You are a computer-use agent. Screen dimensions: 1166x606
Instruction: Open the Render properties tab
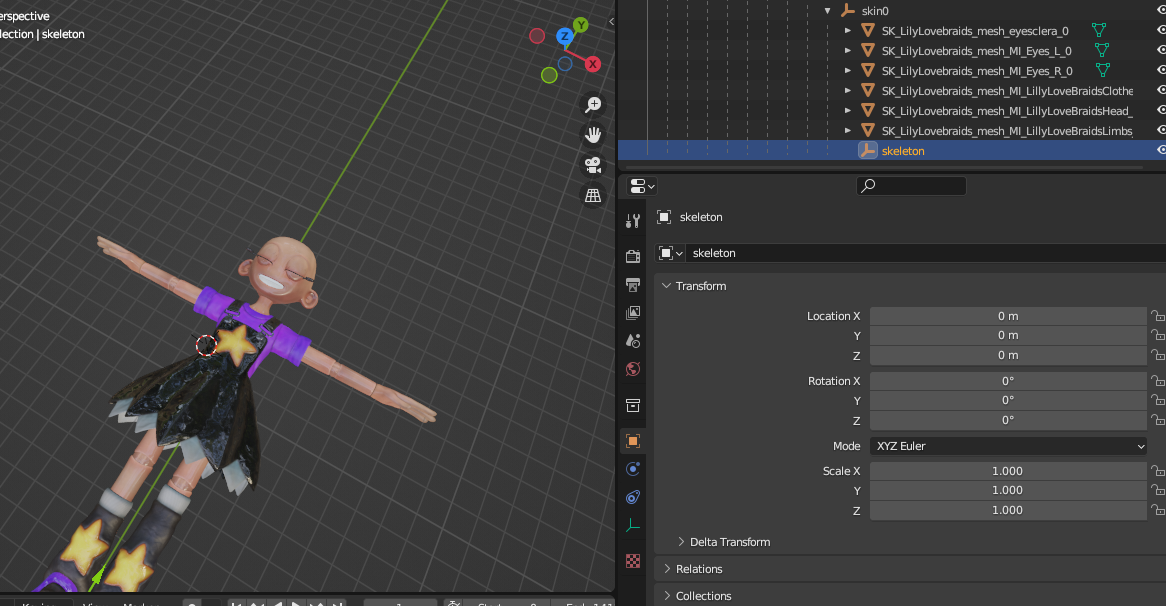coord(632,257)
